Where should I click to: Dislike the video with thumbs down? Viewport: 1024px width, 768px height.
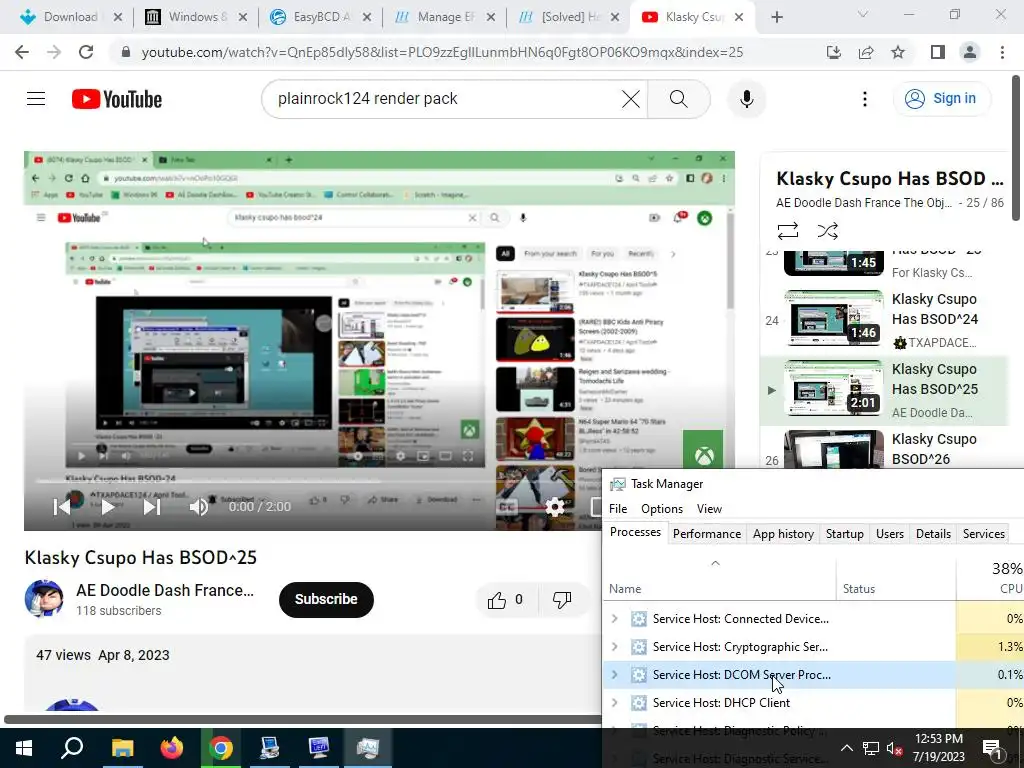(562, 600)
